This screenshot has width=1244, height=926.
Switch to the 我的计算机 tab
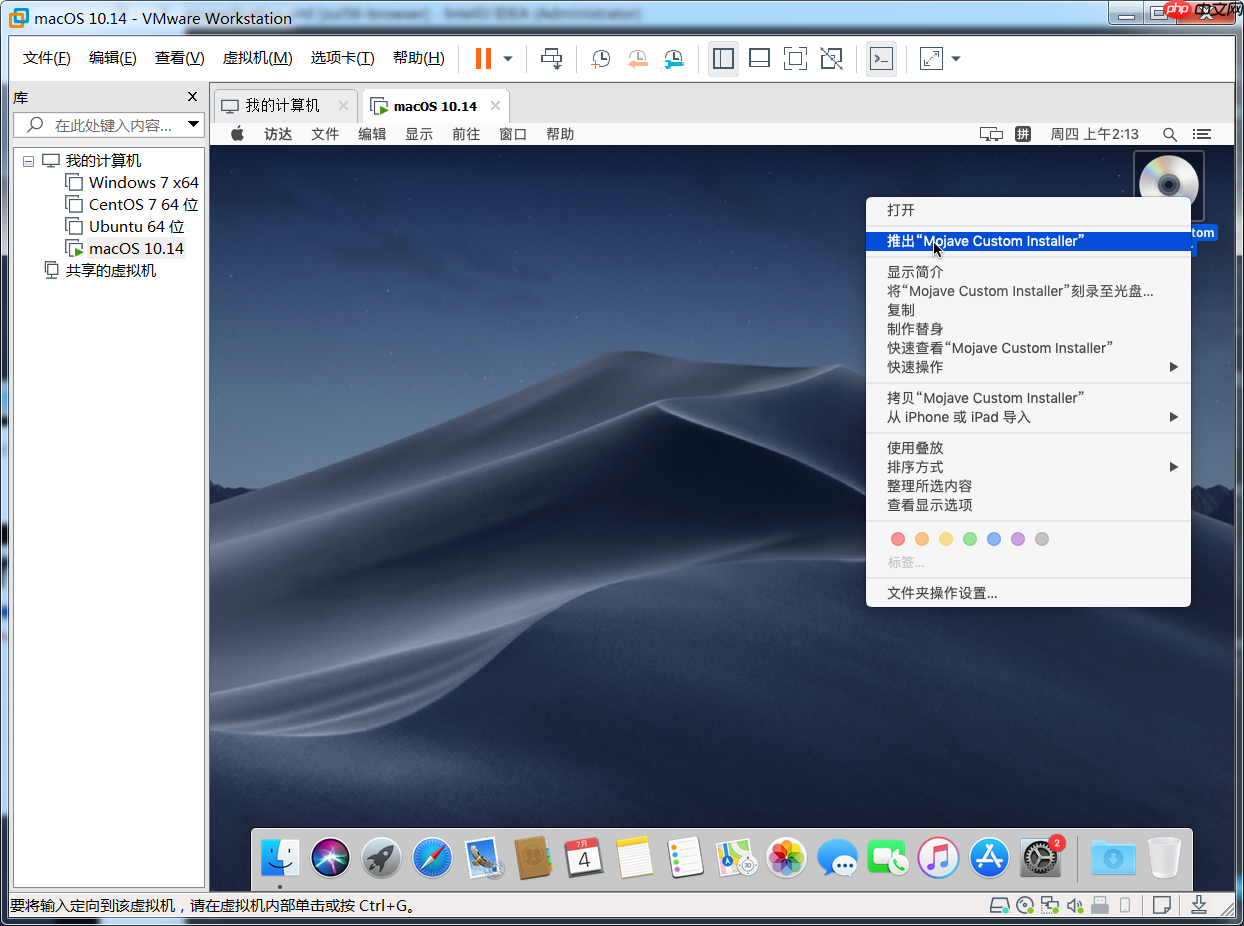[283, 105]
